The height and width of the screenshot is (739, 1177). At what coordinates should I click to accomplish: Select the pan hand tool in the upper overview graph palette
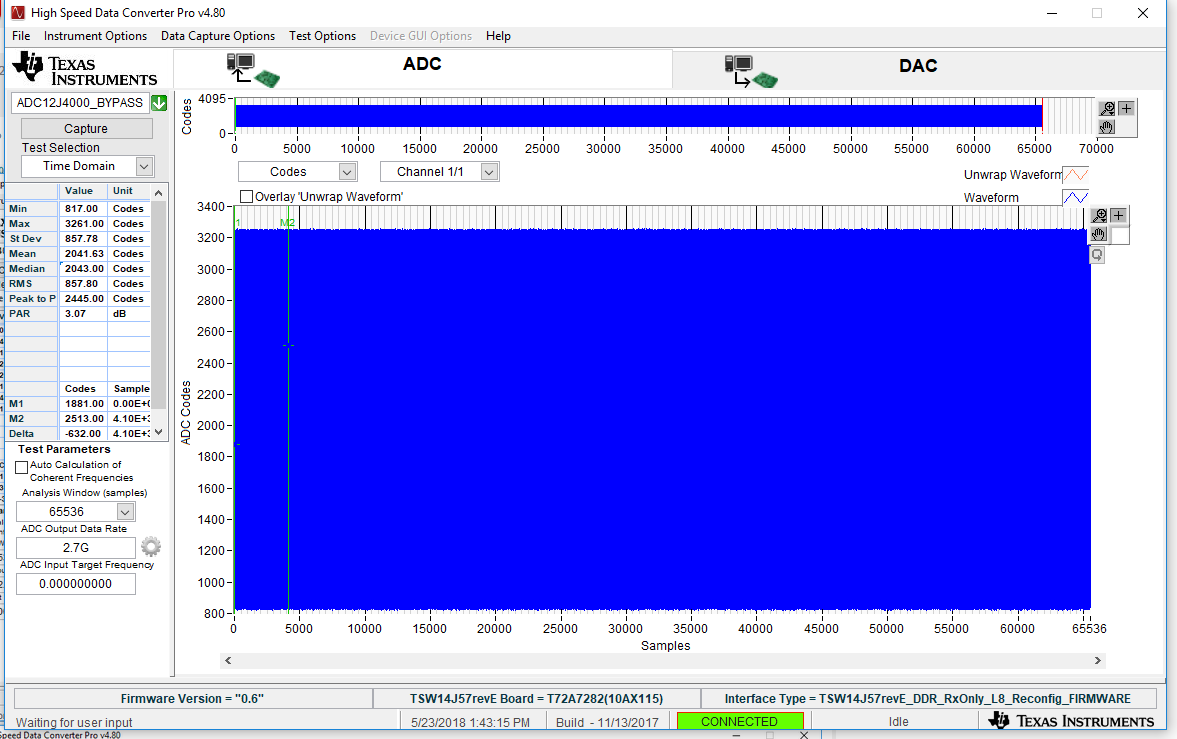tap(1106, 127)
